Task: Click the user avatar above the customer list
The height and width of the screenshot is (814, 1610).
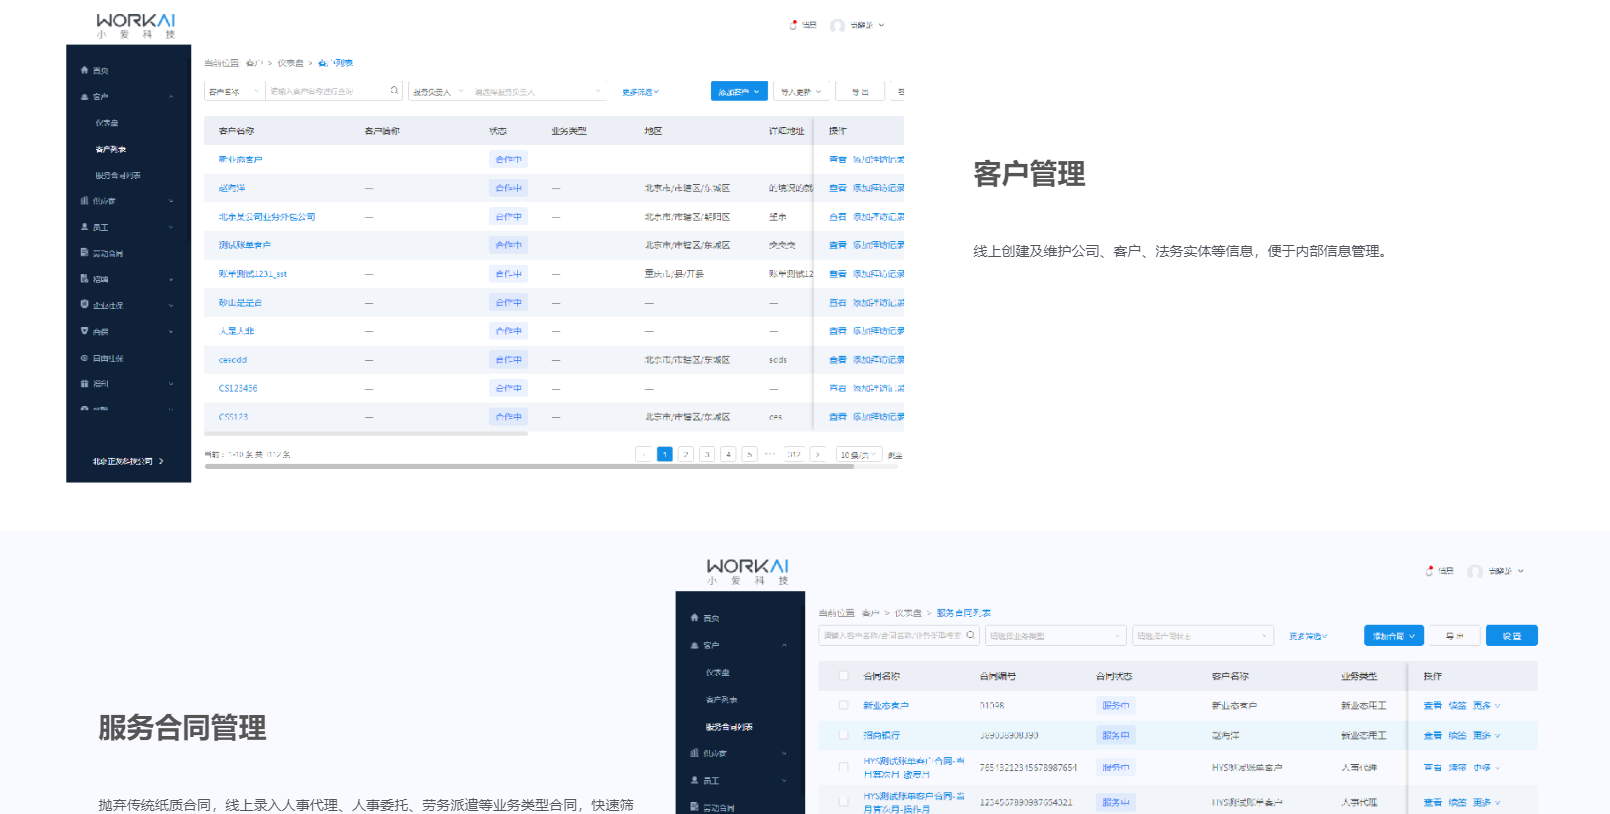Action: click(x=837, y=25)
